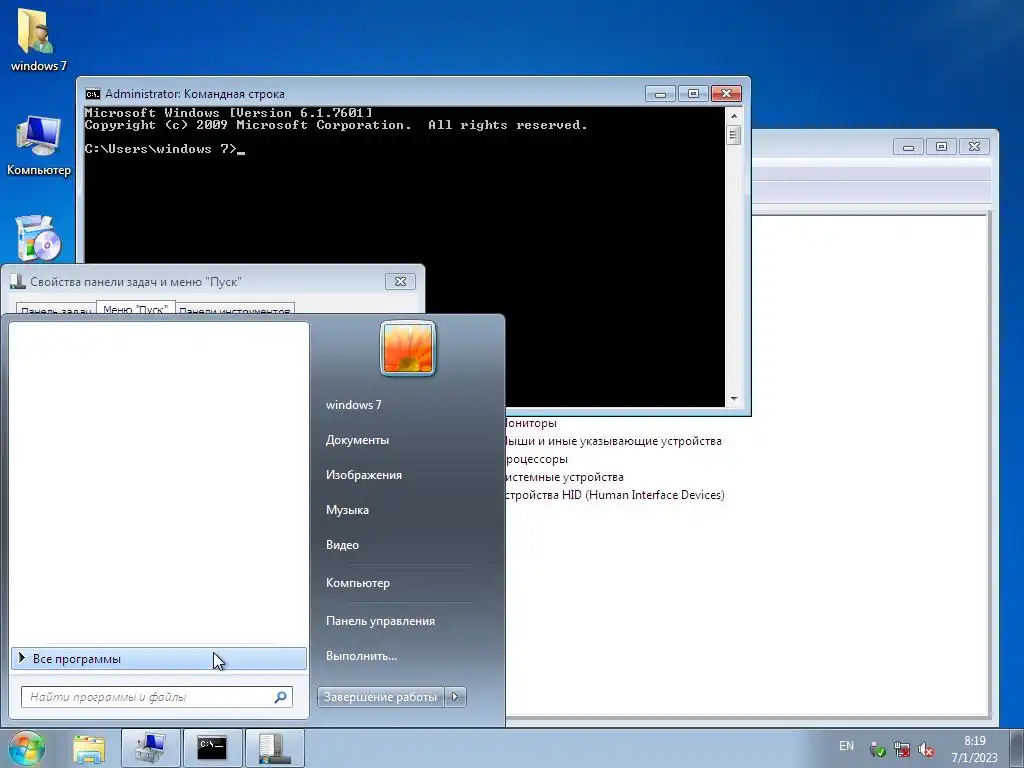Switch to the Command Prompt taskbar button
Viewport: 1024px width, 768px height.
point(212,748)
